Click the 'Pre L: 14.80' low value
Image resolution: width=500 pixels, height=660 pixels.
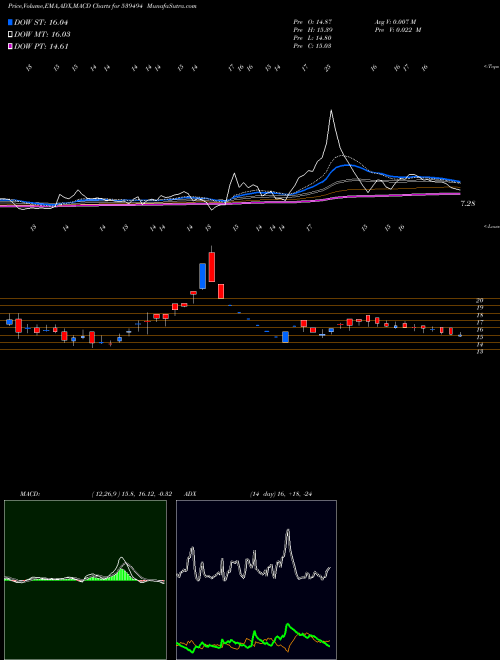312,38
